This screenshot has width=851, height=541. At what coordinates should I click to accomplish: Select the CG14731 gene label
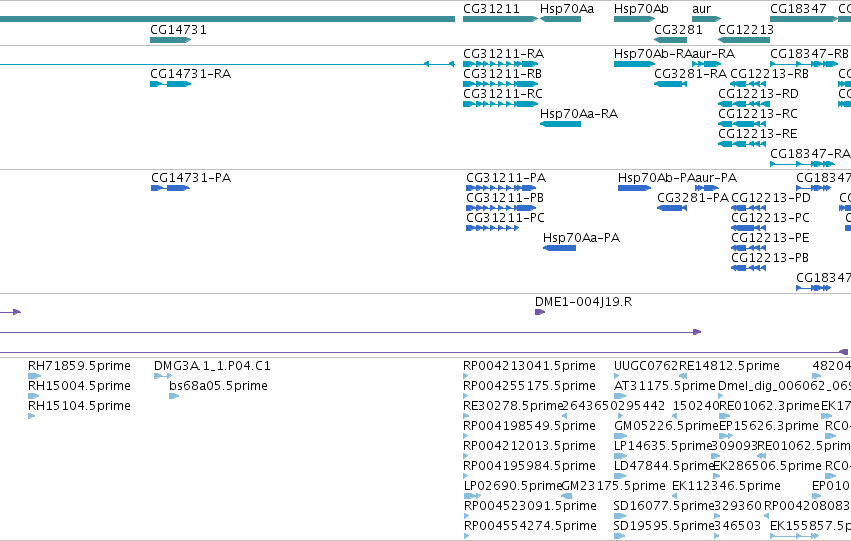(179, 30)
